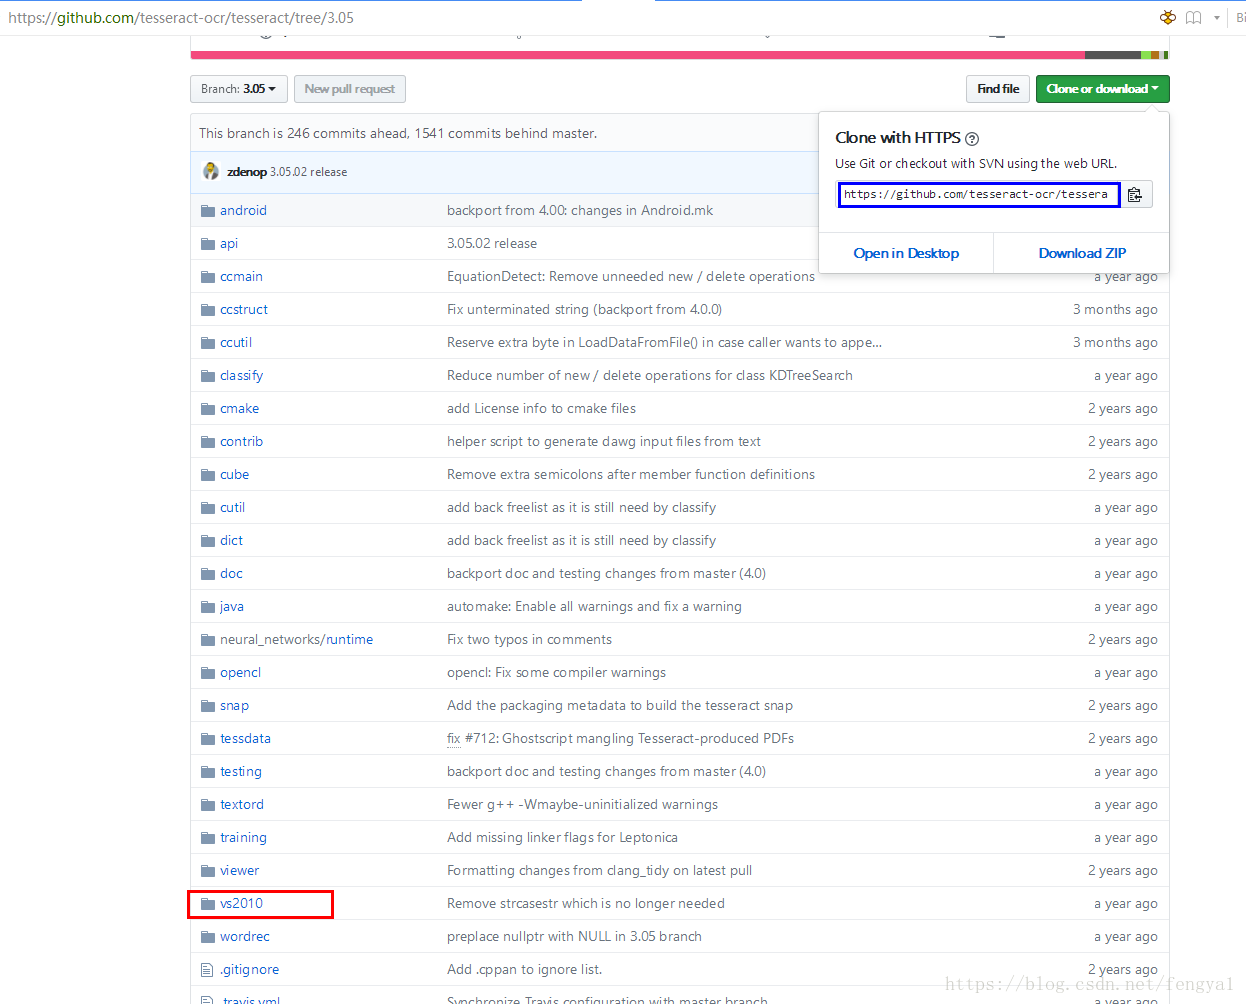Click the folder icon beside ccmain
The height and width of the screenshot is (1004, 1246).
click(208, 277)
